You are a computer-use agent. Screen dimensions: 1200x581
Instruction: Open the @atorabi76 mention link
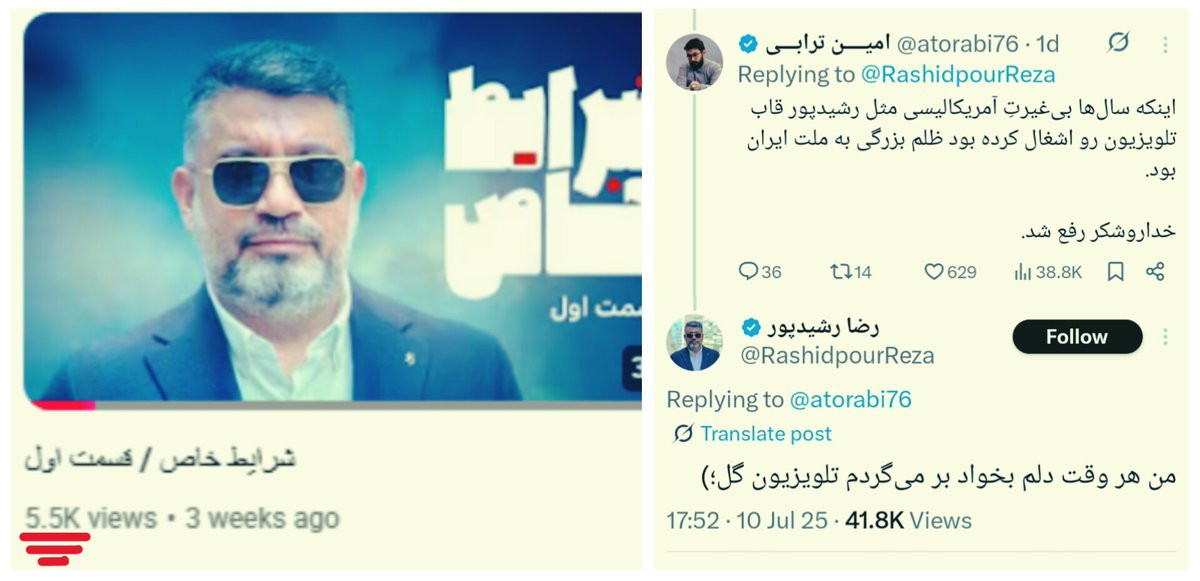[851, 400]
